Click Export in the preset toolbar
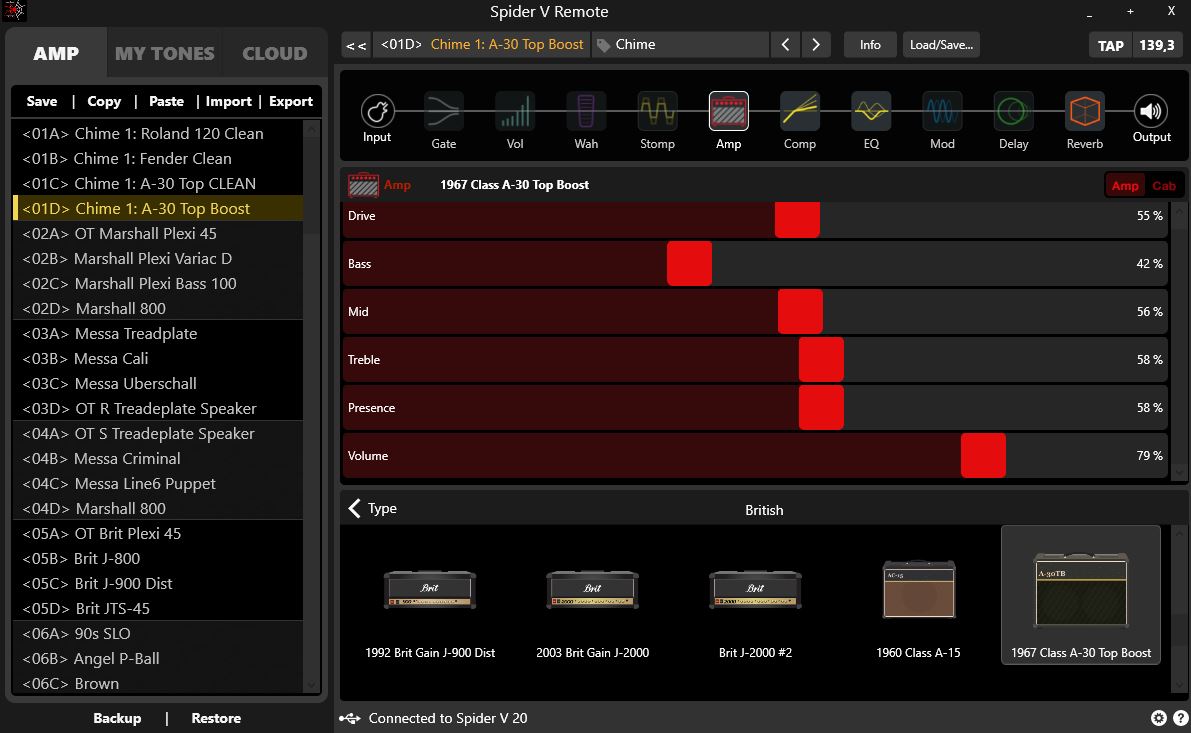The width and height of the screenshot is (1191, 733). (x=291, y=101)
